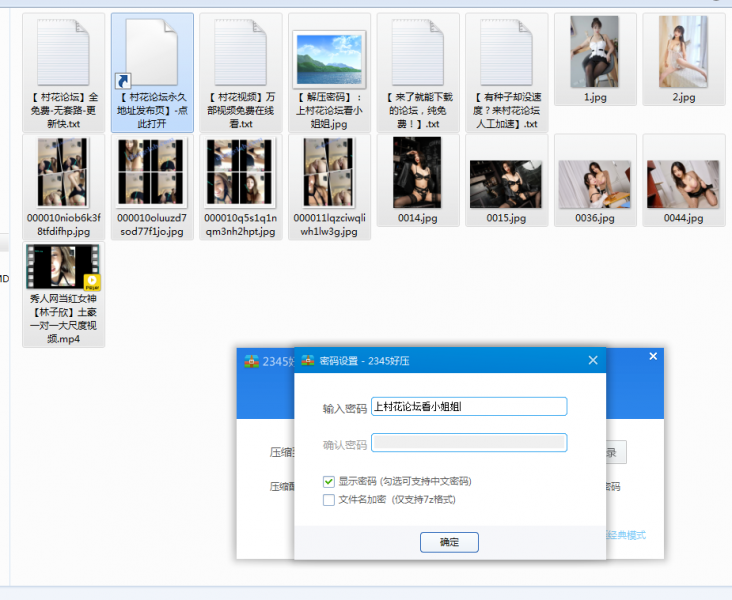
Task: Select the 解压密码 jpg file with landscape thumbnail
Action: point(329,58)
